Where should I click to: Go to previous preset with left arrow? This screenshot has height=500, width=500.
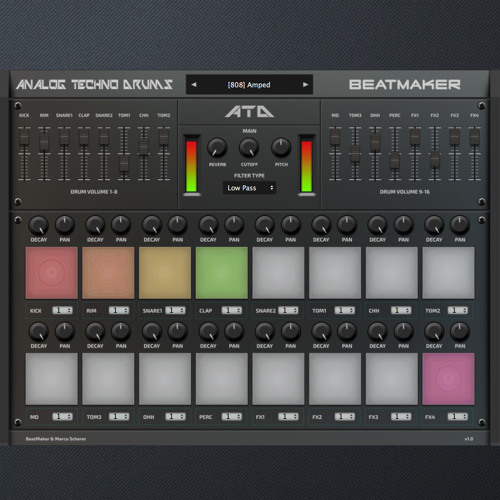point(194,85)
